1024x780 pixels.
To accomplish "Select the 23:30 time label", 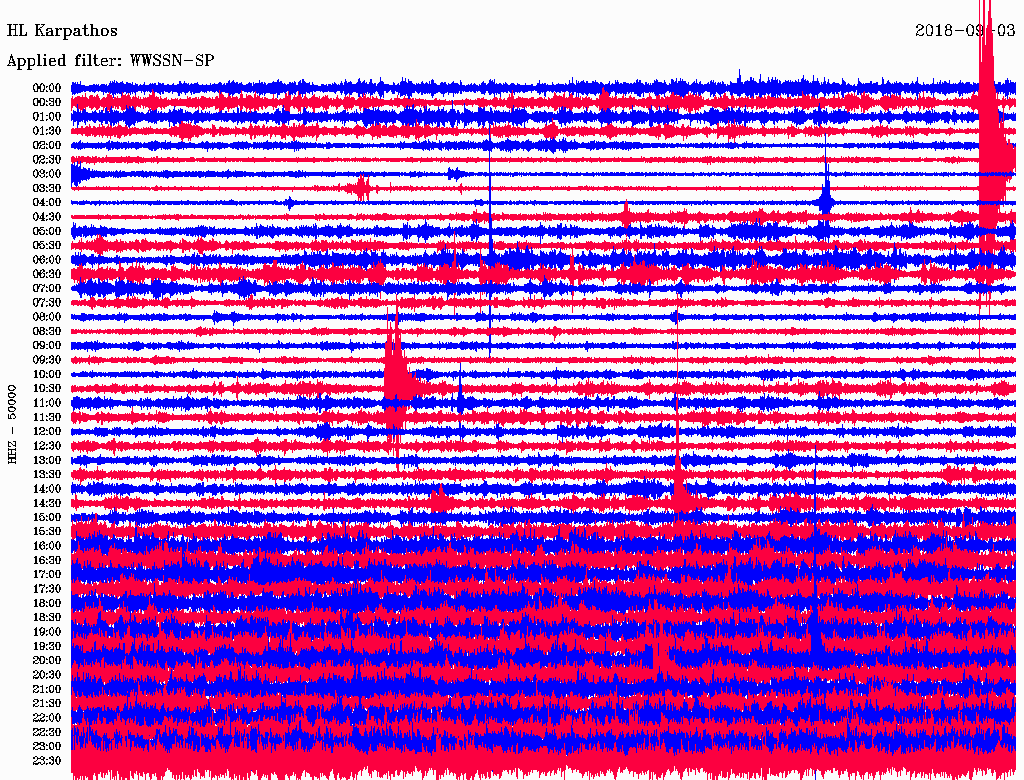I will [46, 761].
